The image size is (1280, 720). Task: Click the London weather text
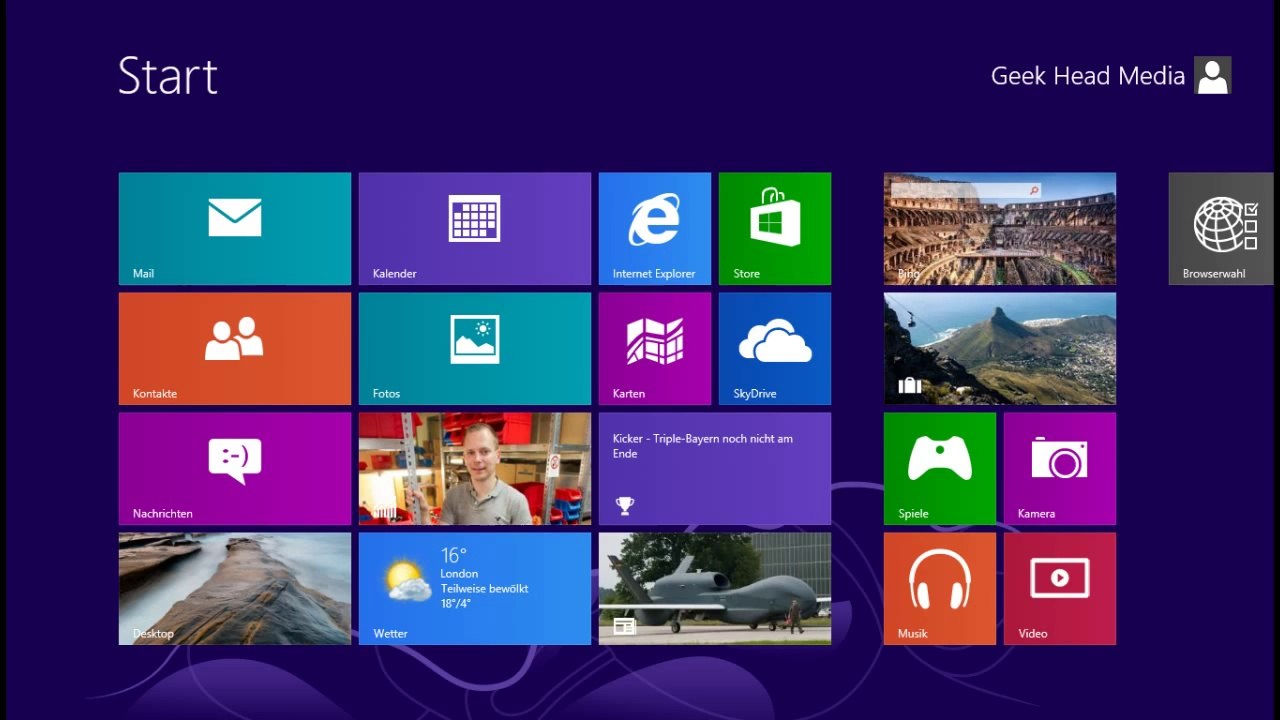[x=459, y=574]
